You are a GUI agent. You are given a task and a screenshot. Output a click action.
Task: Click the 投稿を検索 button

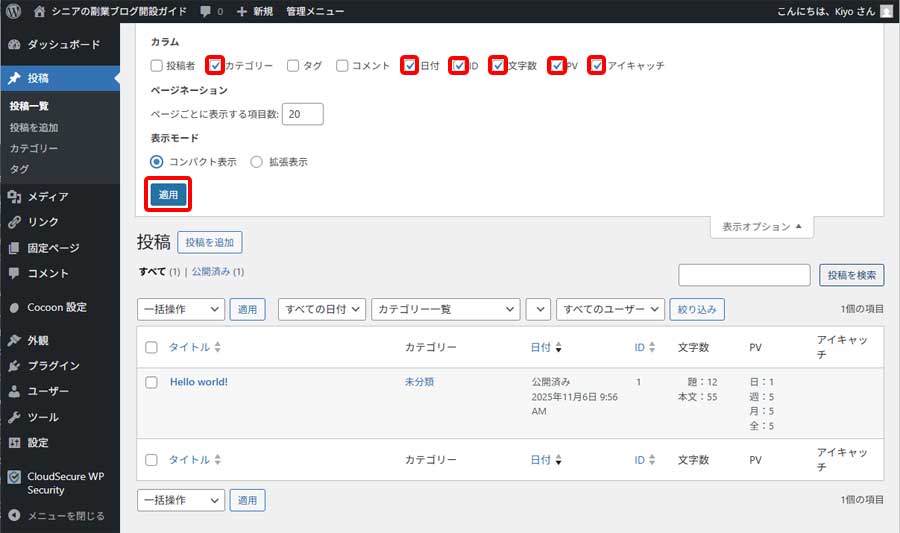pos(852,275)
